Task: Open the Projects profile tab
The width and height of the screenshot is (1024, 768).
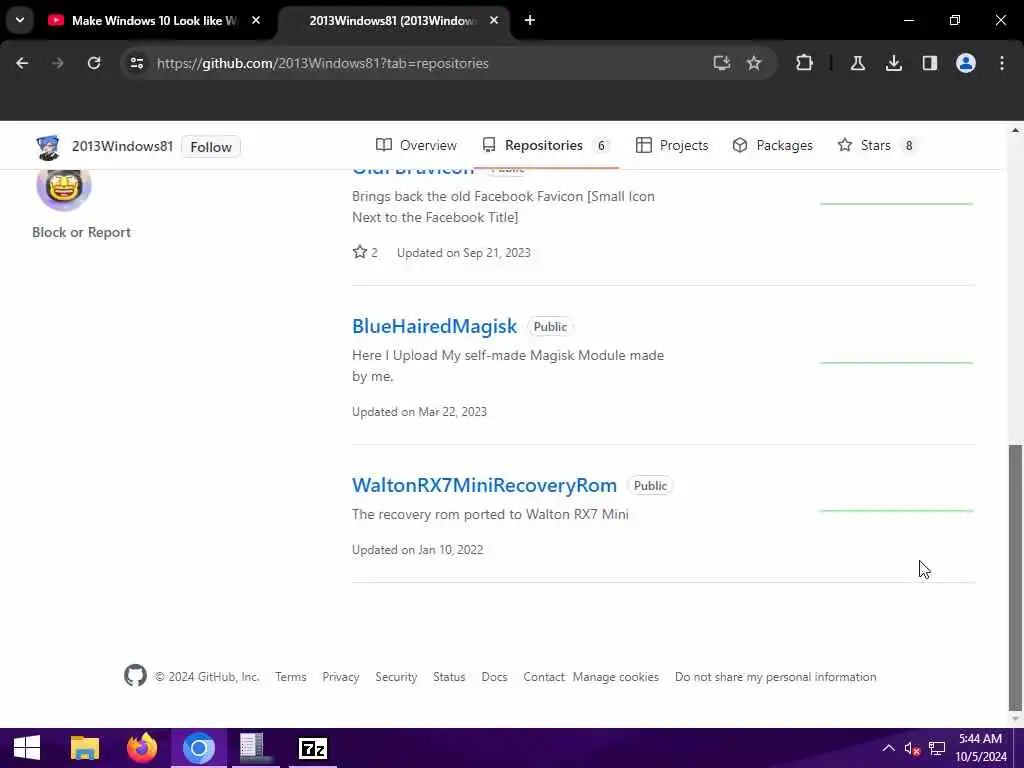Action: click(x=672, y=145)
